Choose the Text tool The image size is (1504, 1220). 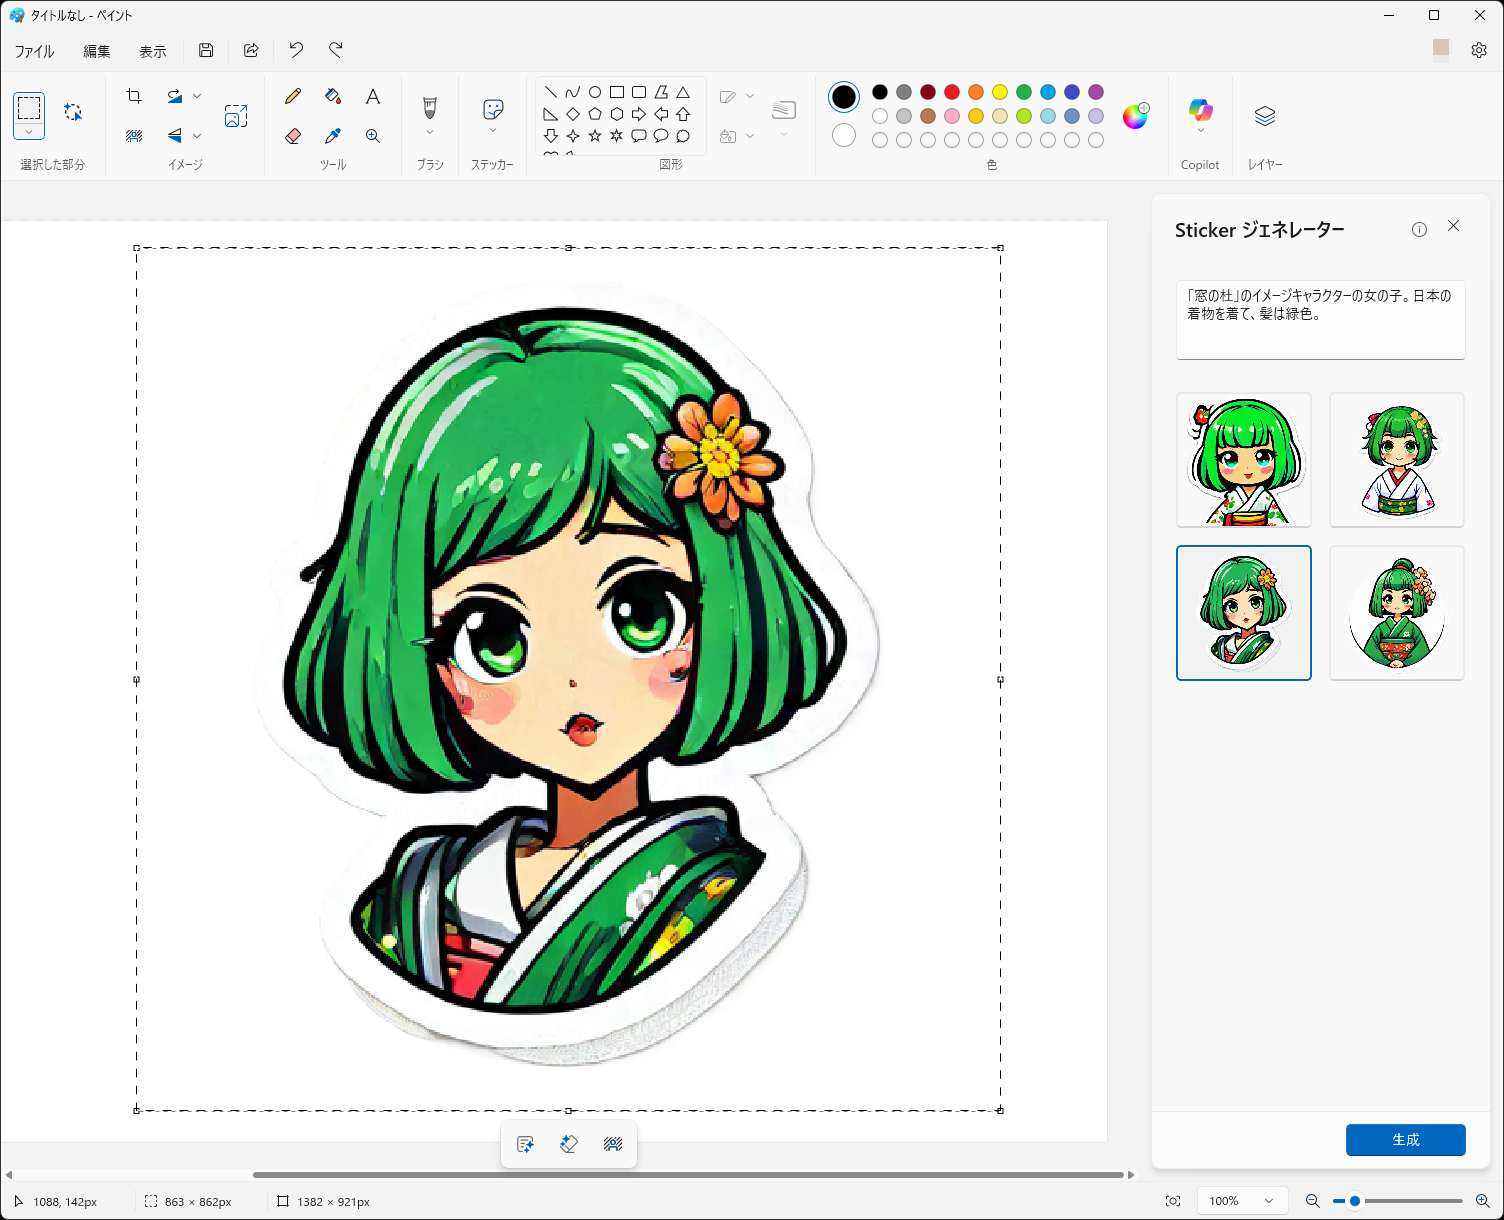click(x=373, y=96)
